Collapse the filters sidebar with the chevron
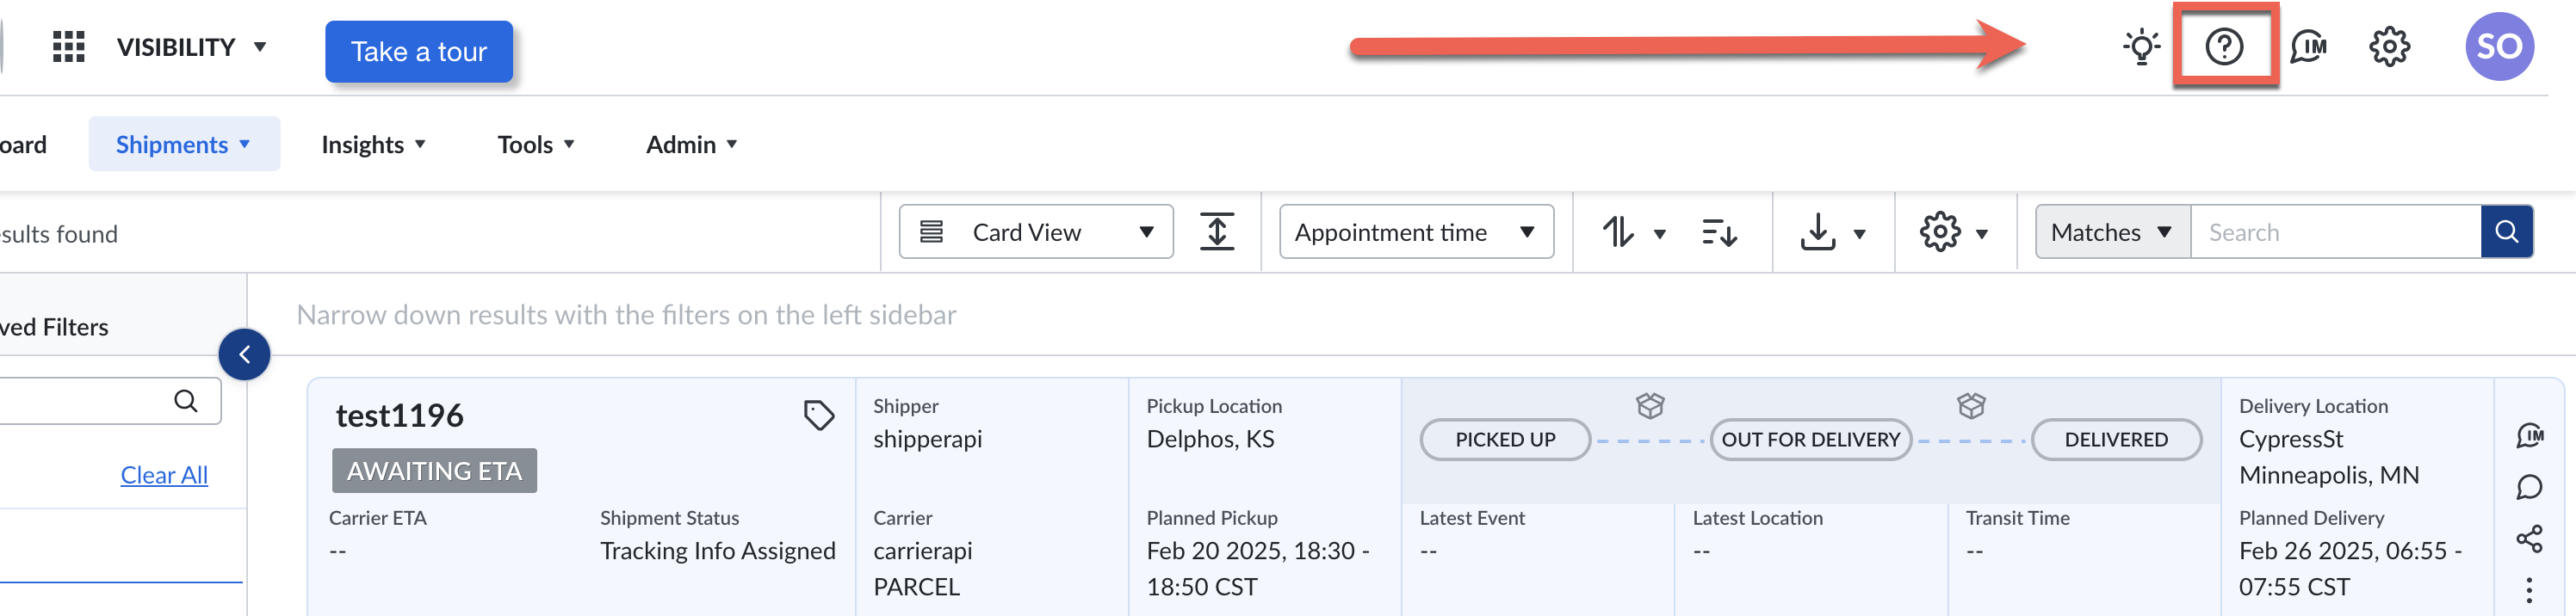The height and width of the screenshot is (616, 2576). click(x=244, y=354)
